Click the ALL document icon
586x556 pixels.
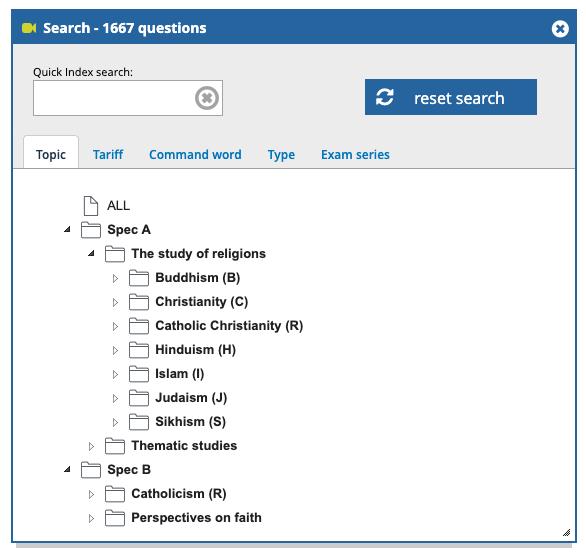[90, 206]
